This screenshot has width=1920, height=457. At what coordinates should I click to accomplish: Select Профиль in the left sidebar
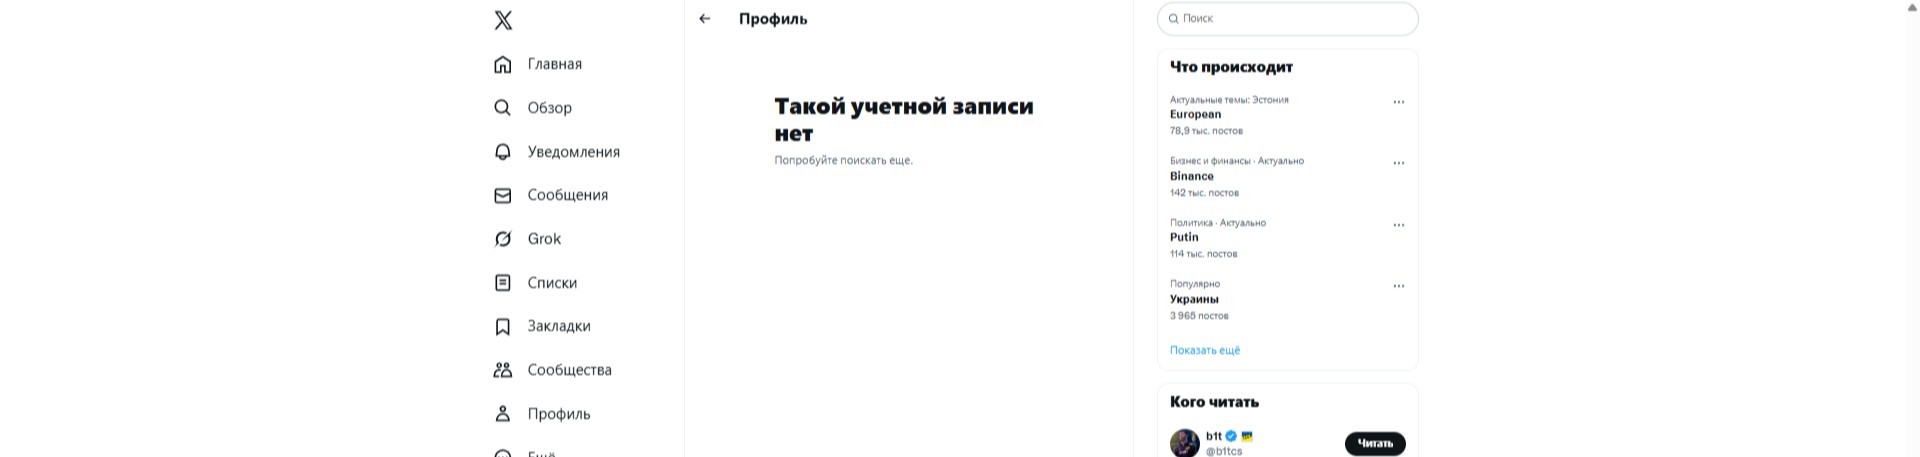(558, 414)
